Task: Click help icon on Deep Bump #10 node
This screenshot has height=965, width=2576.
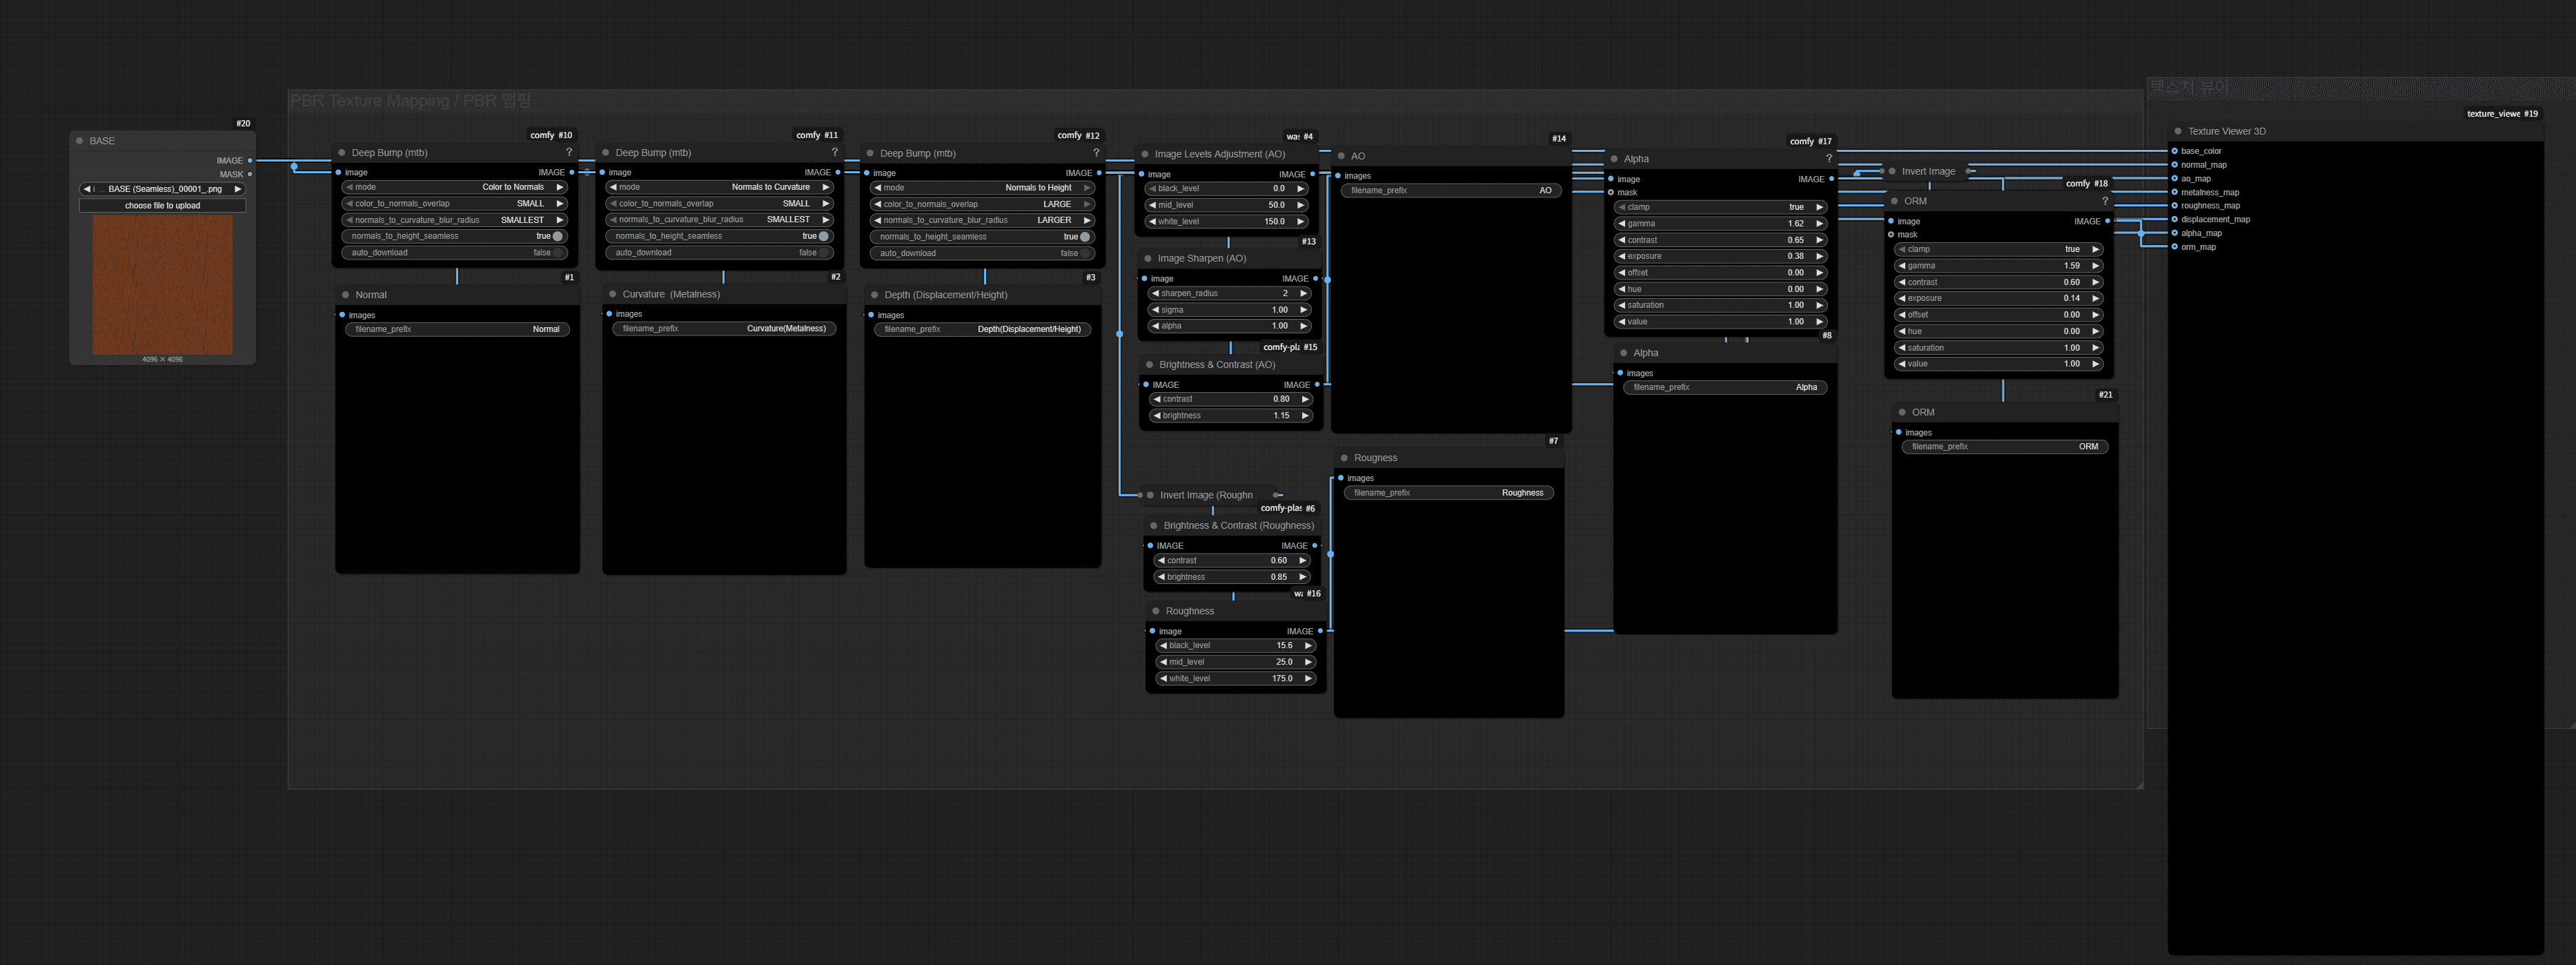Action: point(569,153)
